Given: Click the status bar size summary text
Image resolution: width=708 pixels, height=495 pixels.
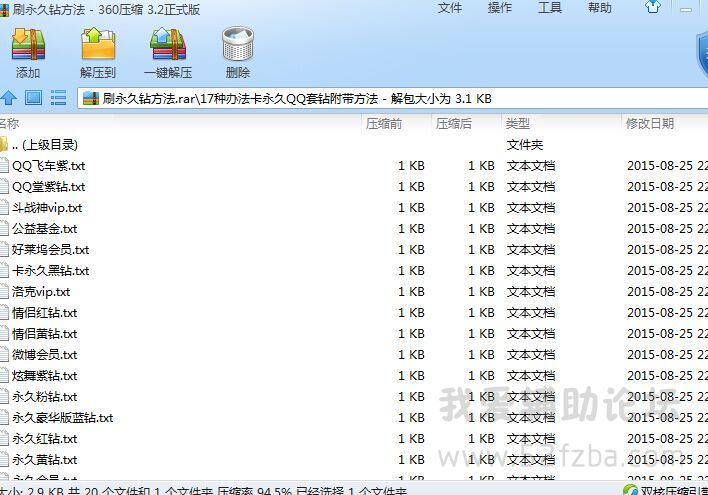Looking at the screenshot, I should click(x=203, y=490).
